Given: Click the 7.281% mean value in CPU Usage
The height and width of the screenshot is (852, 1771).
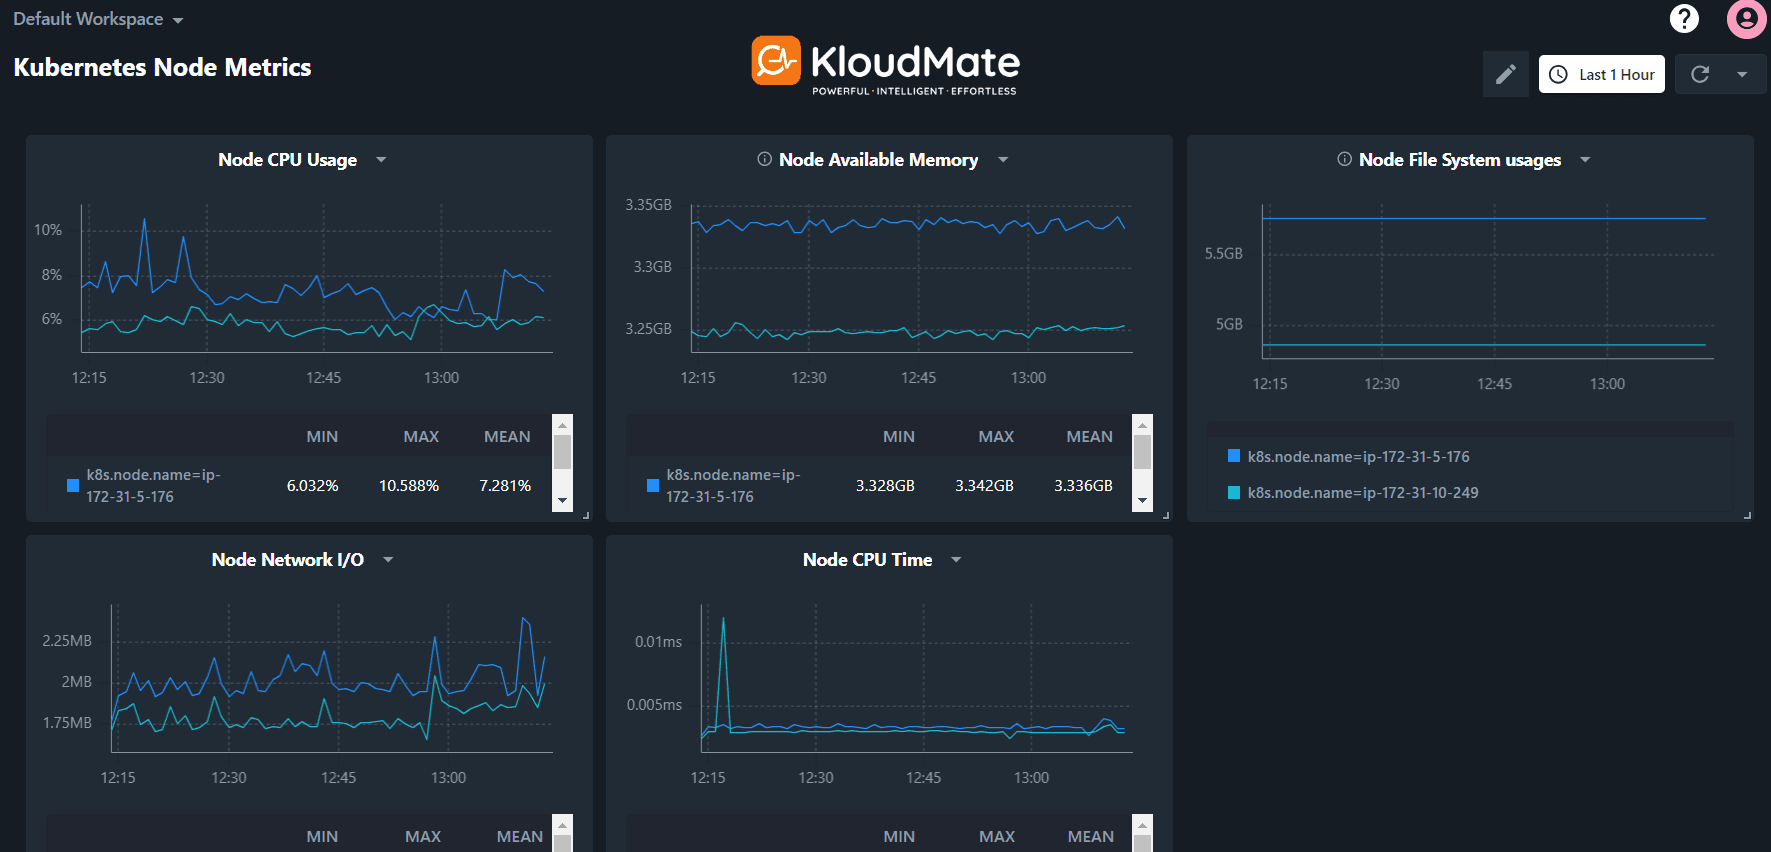Looking at the screenshot, I should pyautogui.click(x=505, y=485).
